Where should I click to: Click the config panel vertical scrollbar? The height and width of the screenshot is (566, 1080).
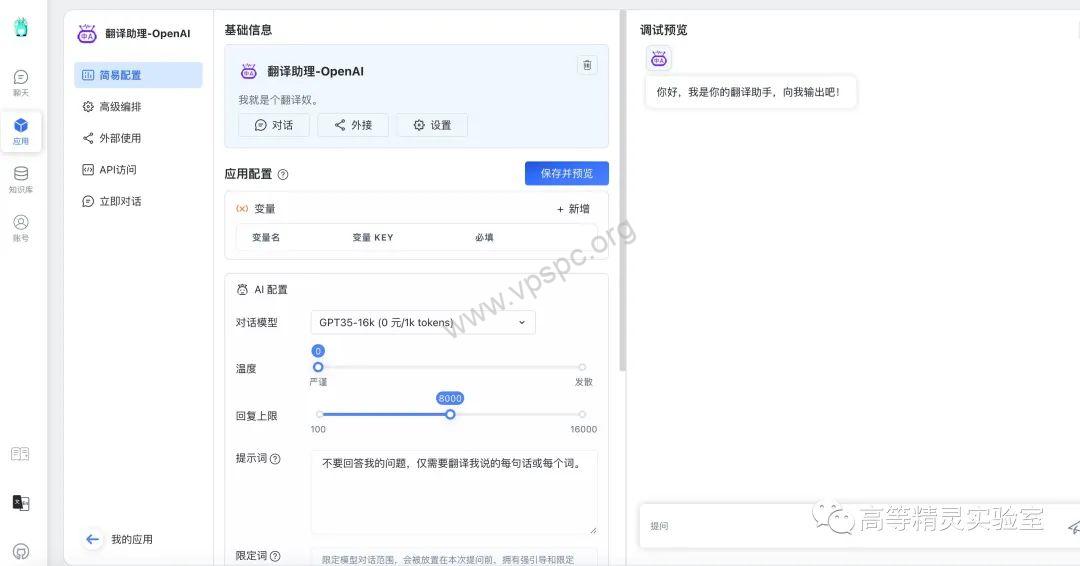[623, 191]
